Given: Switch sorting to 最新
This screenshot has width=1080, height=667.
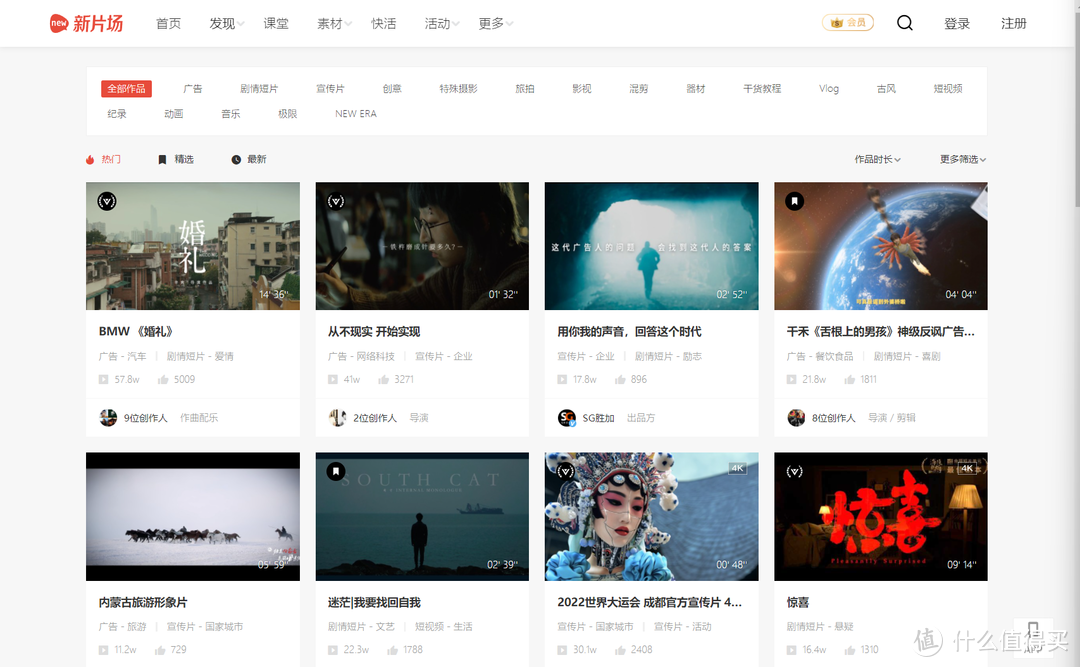Looking at the screenshot, I should point(249,159).
